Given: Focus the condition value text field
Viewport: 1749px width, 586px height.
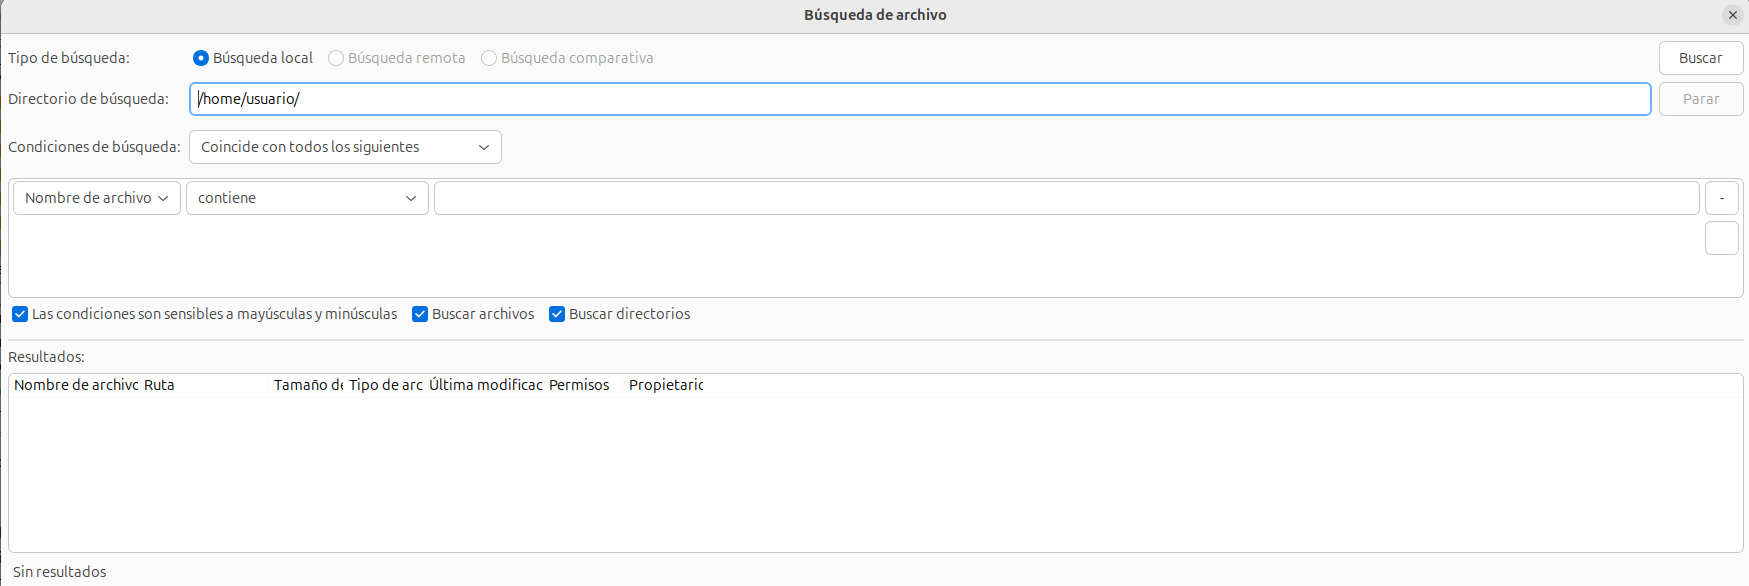Looking at the screenshot, I should point(1066,198).
